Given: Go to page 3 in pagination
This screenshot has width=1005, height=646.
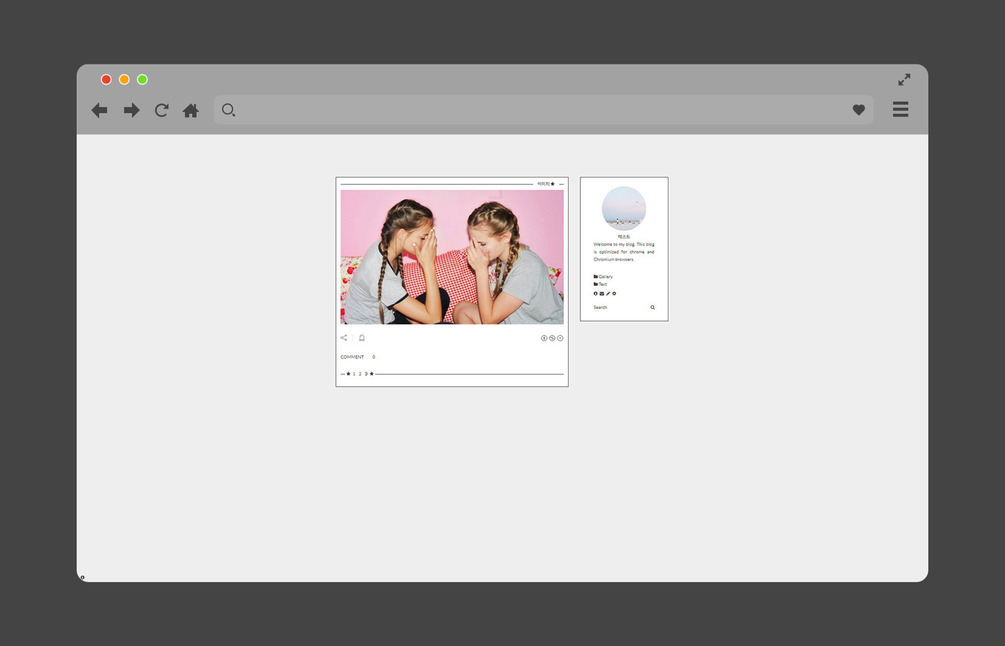Looking at the screenshot, I should coord(366,374).
